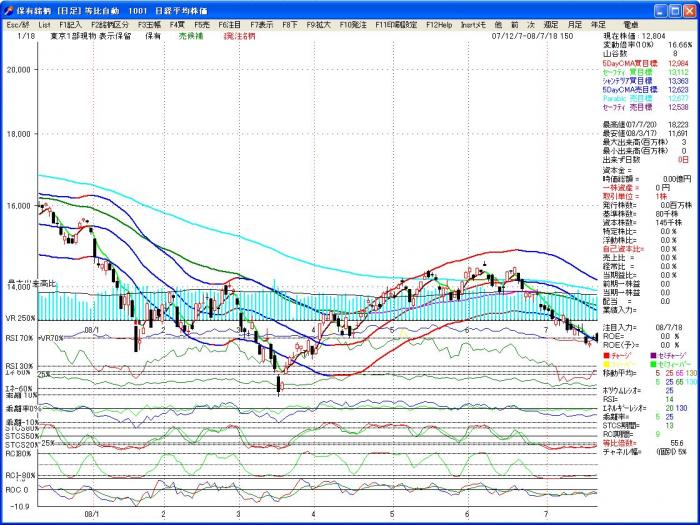700x525 pixels.
Task: Click the RSI= 14 setting
Action: (x=638, y=399)
